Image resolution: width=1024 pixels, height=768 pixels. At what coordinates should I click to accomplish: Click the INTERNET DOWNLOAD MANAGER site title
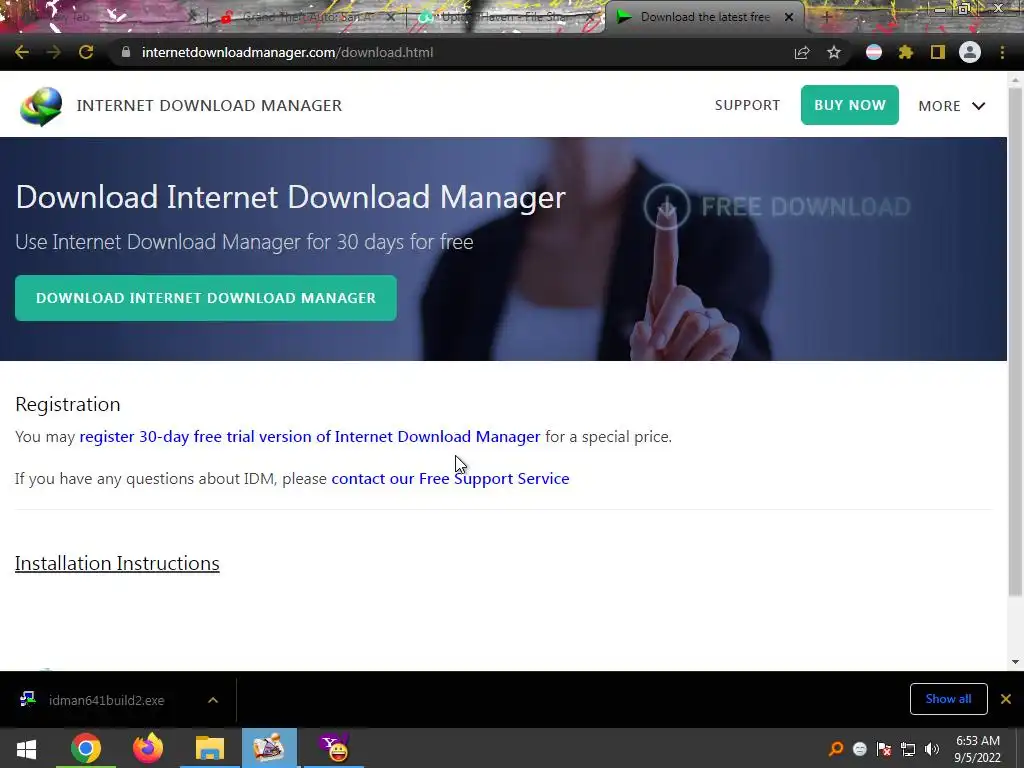point(209,106)
